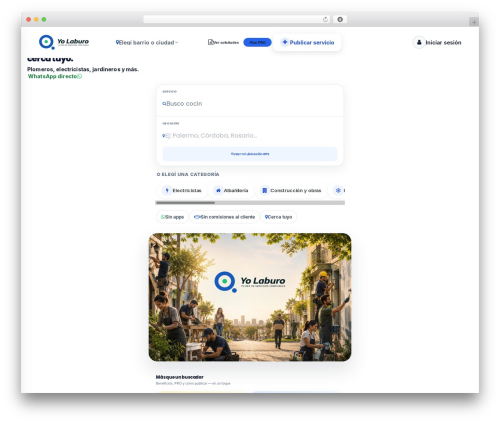Click the house icon on Albañilería chip
The width and height of the screenshot is (500, 423).
(218, 190)
